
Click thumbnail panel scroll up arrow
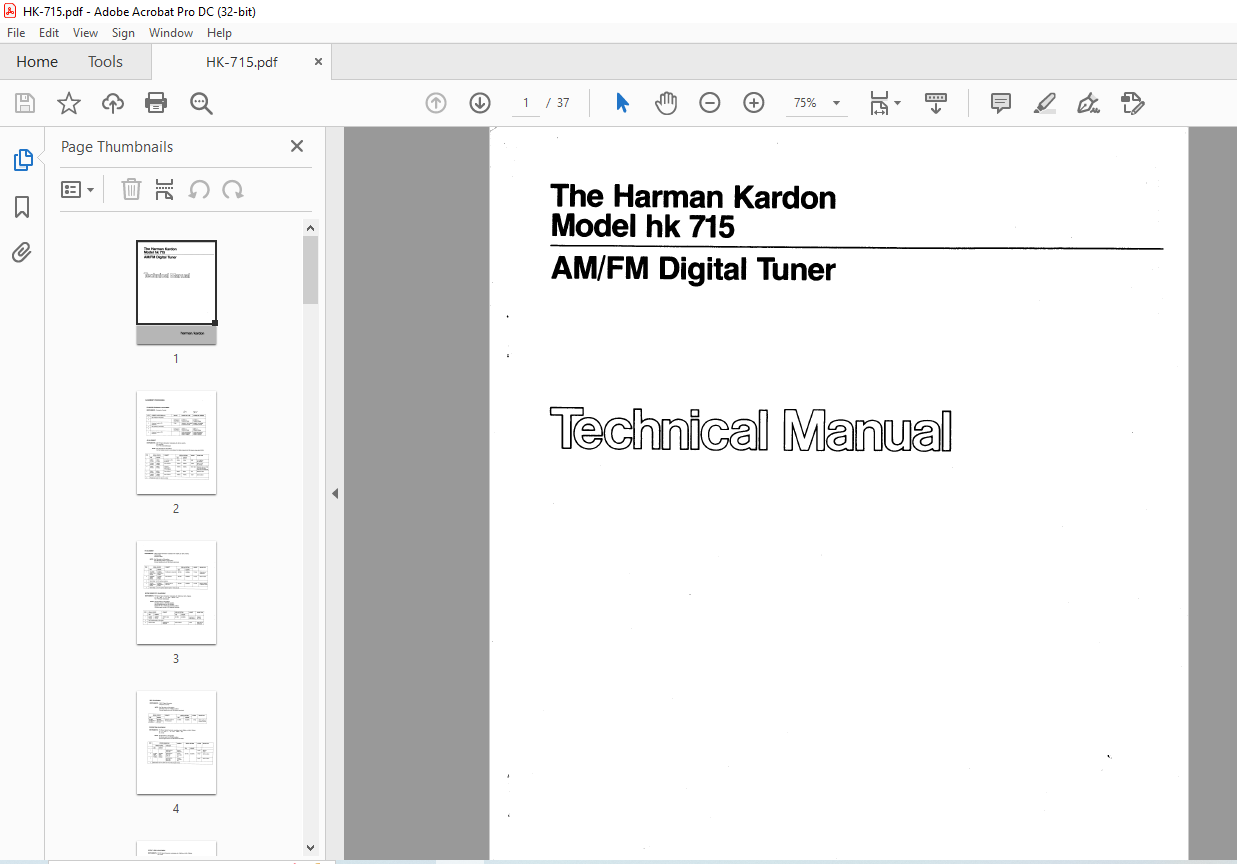pos(310,228)
